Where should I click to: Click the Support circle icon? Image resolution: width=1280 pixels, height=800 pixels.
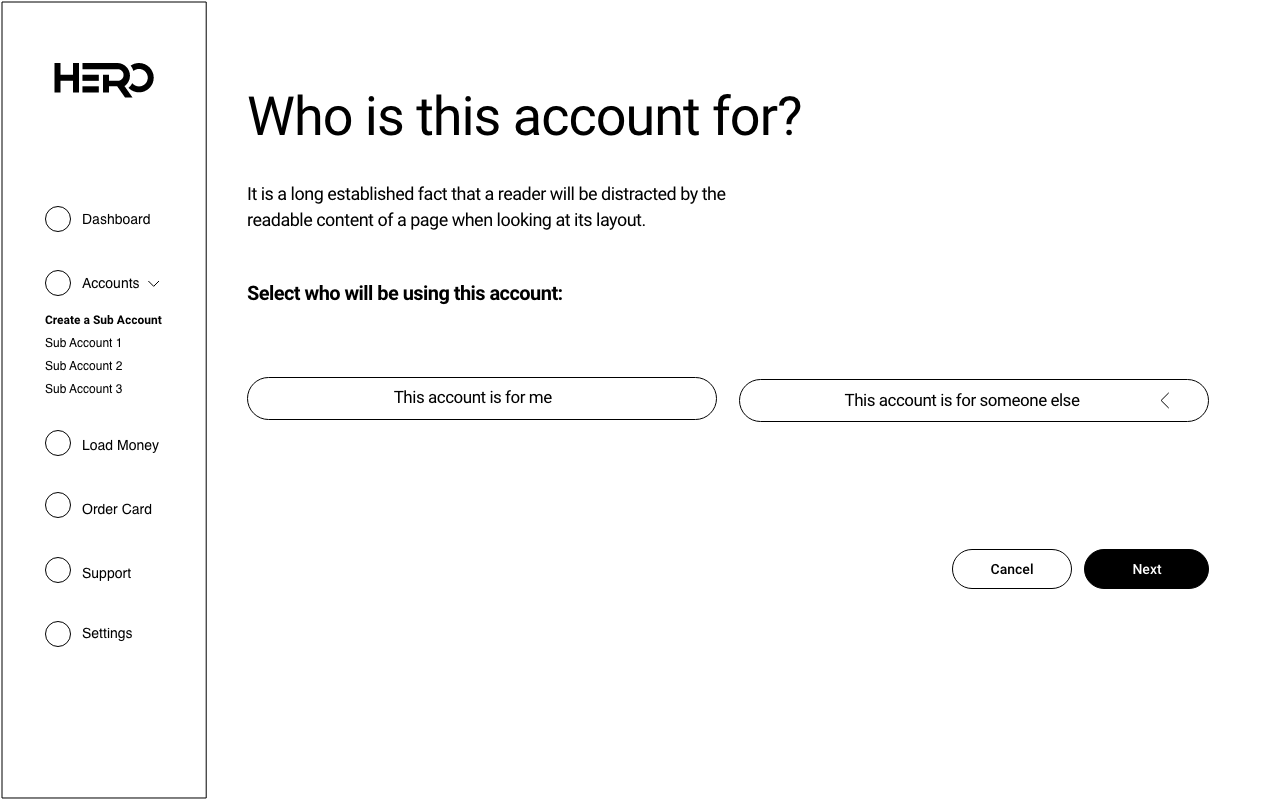pos(58,570)
